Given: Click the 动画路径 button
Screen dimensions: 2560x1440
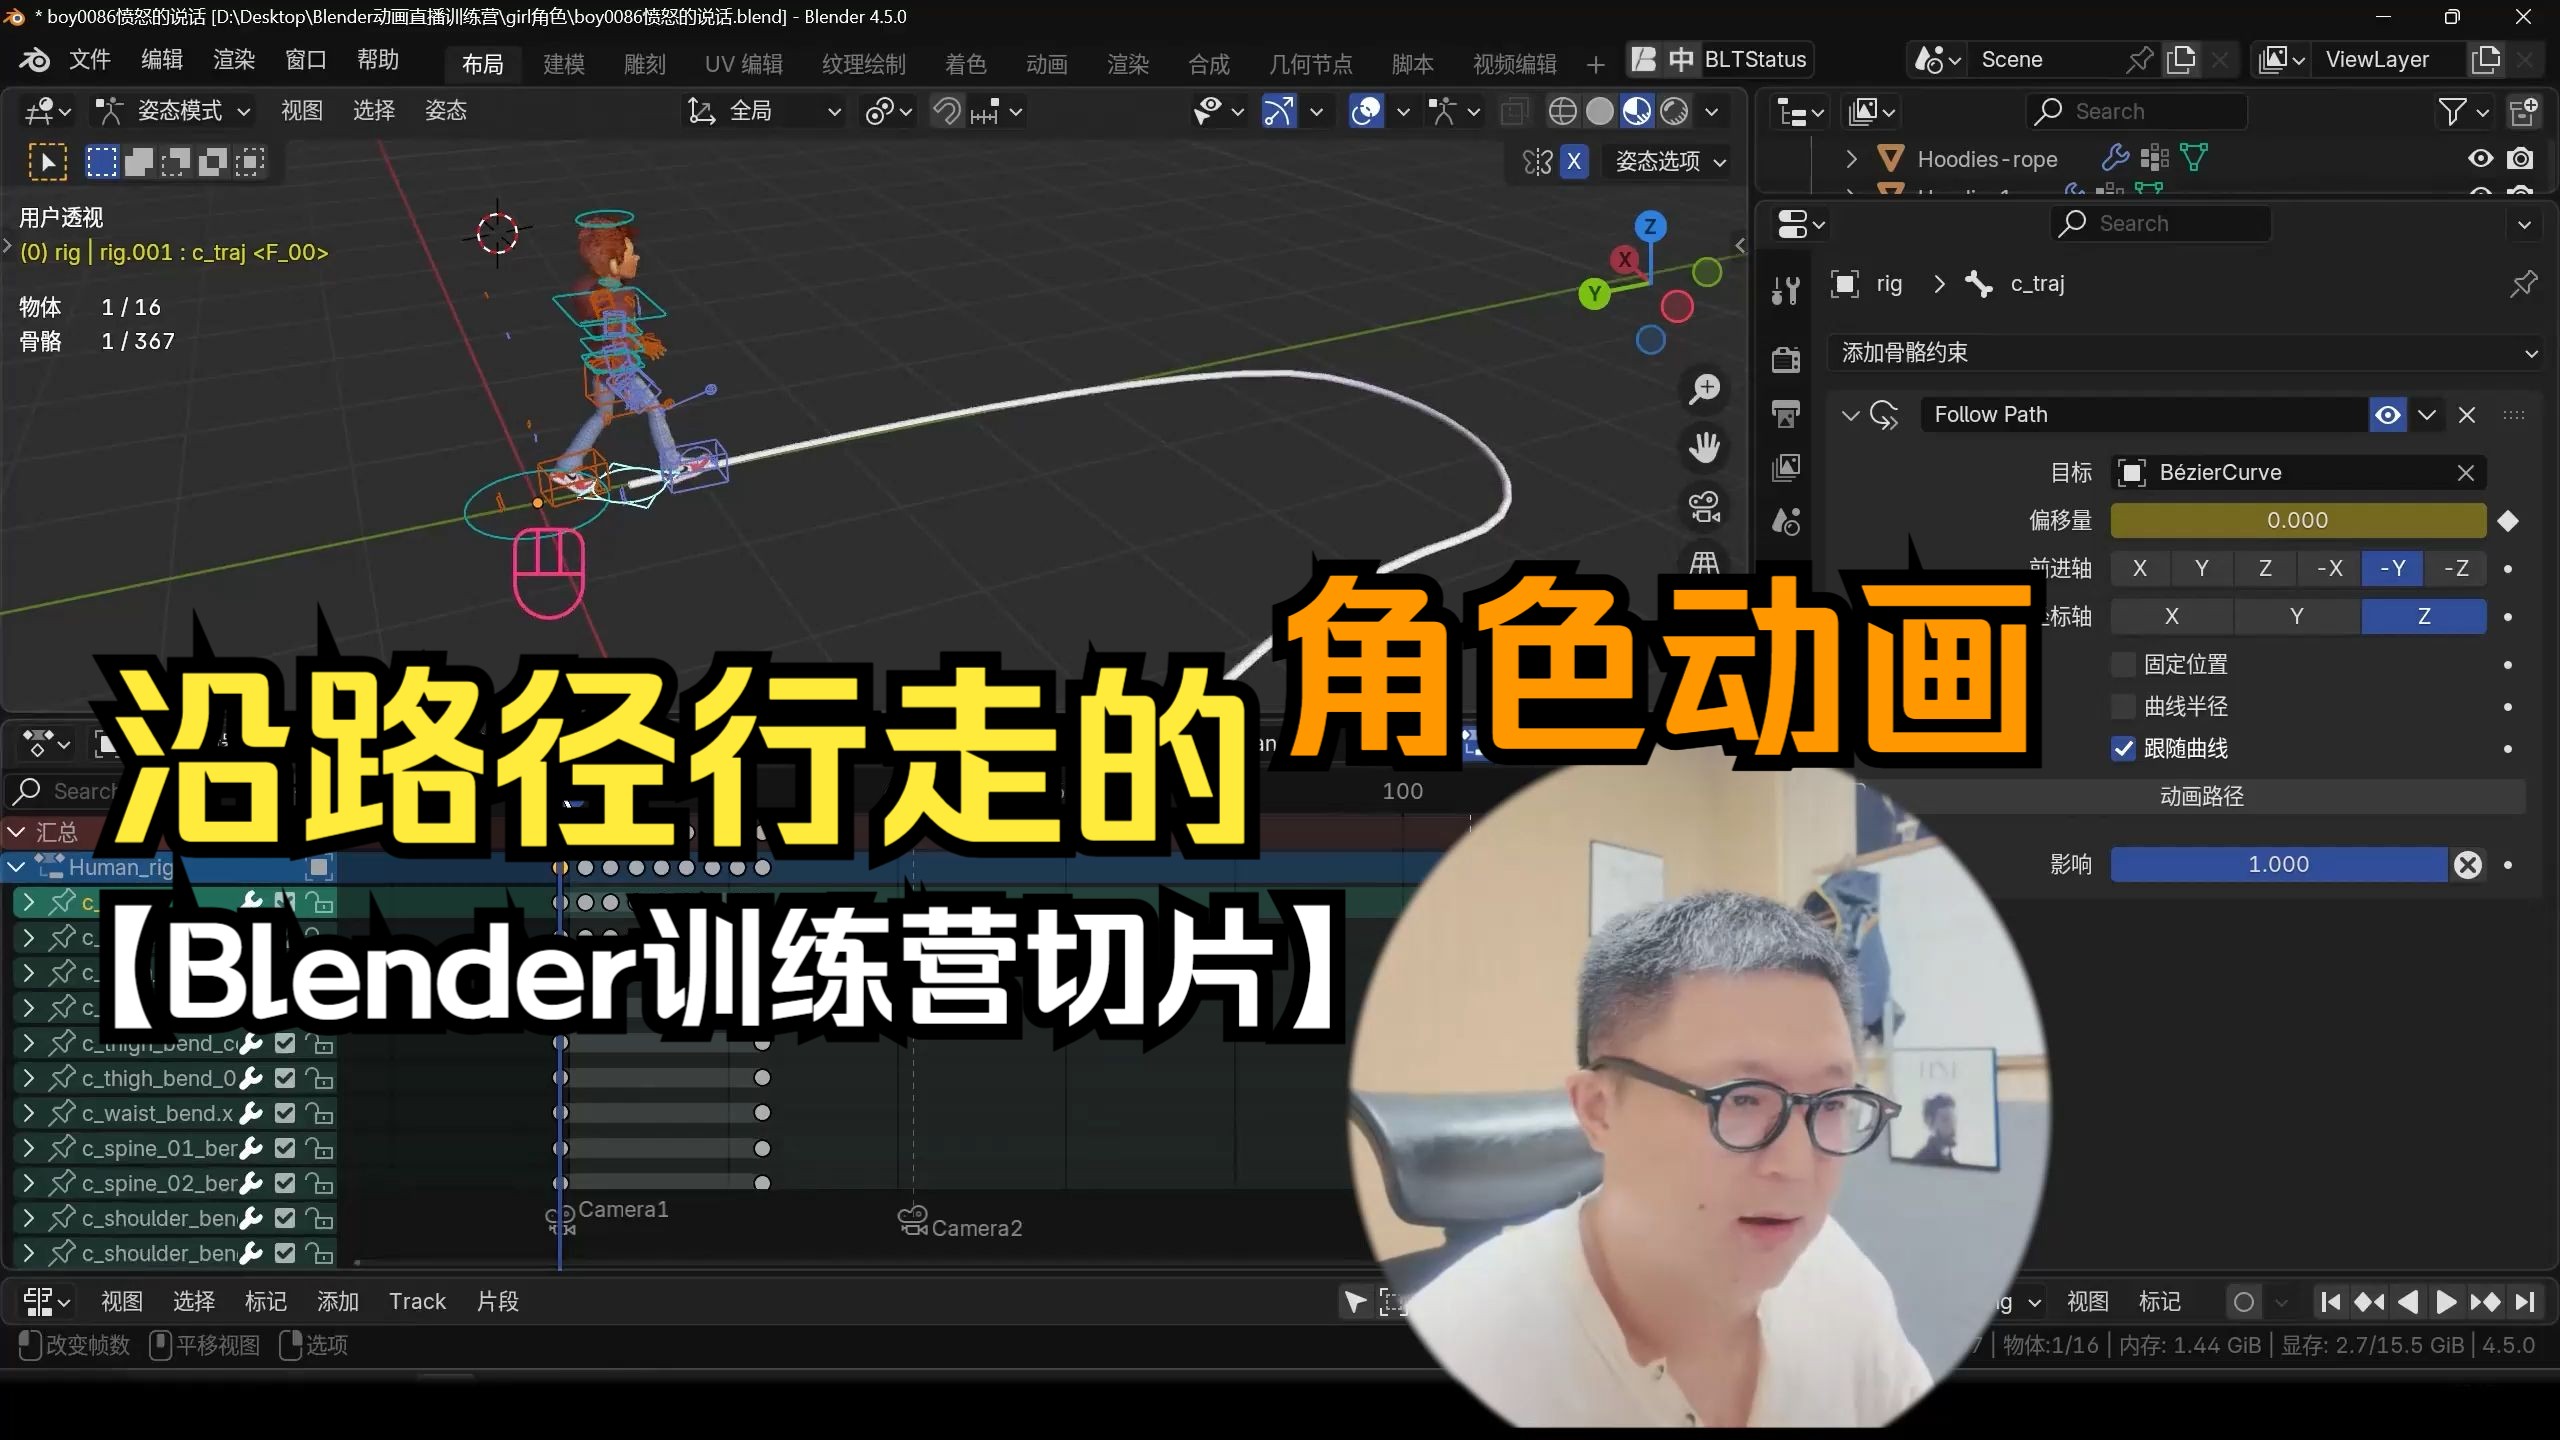Looking at the screenshot, I should (2200, 796).
